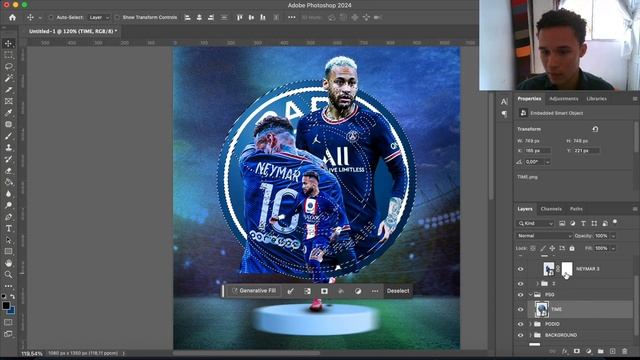Click the align bottom edges icon
The width and height of the screenshot is (640, 360).
coord(263,18)
